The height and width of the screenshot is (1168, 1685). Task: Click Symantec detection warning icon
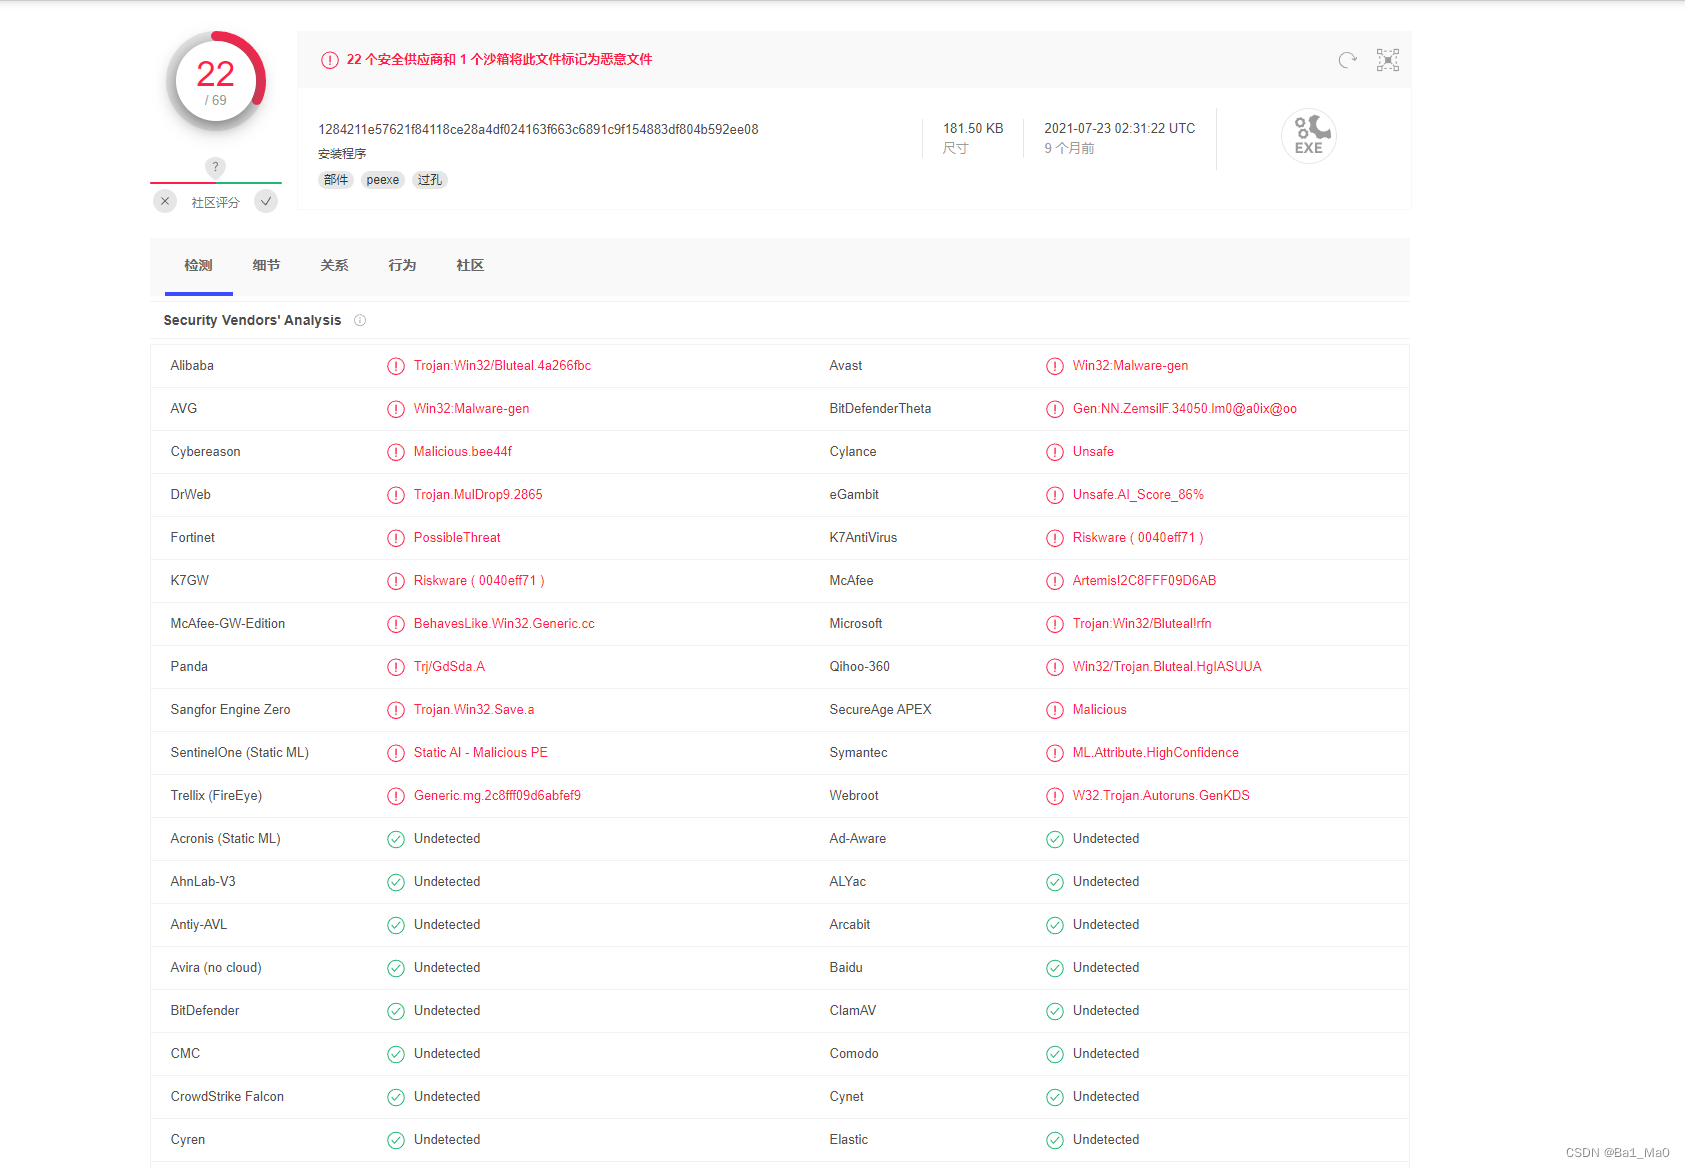[1055, 753]
